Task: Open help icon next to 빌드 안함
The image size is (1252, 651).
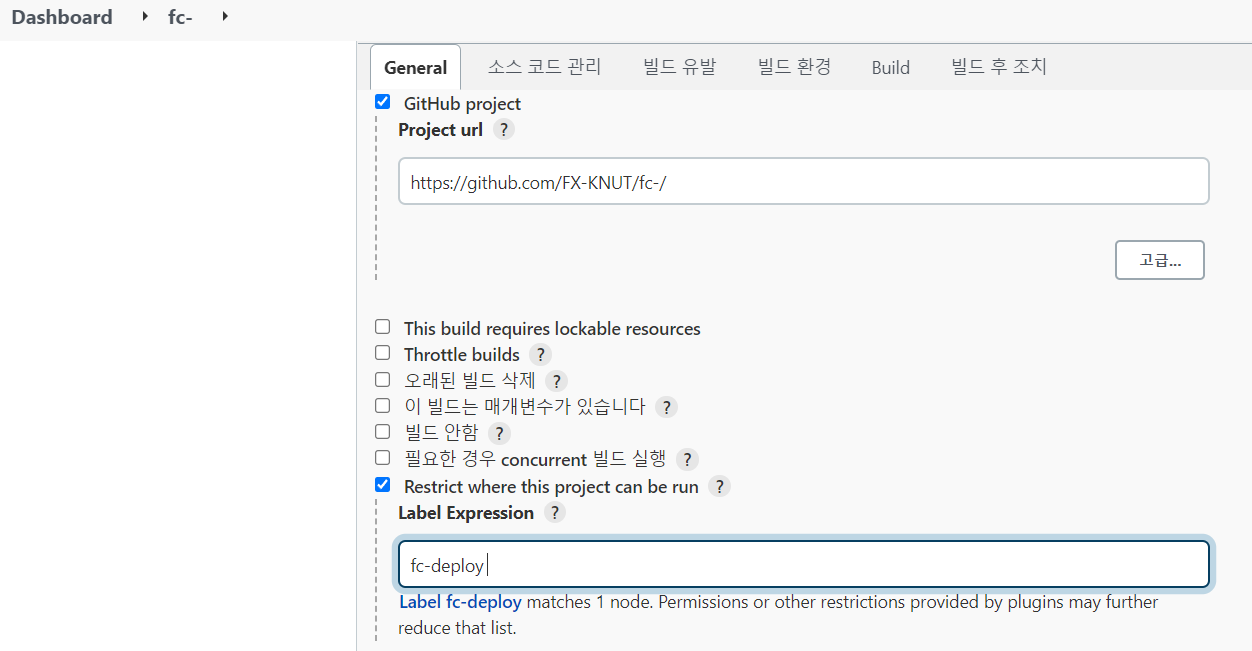Action: click(x=499, y=434)
